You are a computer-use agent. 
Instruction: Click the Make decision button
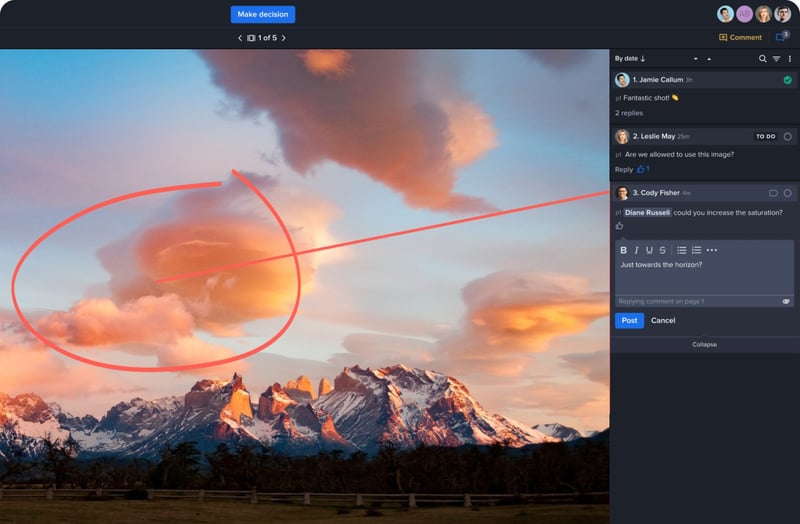coord(262,14)
